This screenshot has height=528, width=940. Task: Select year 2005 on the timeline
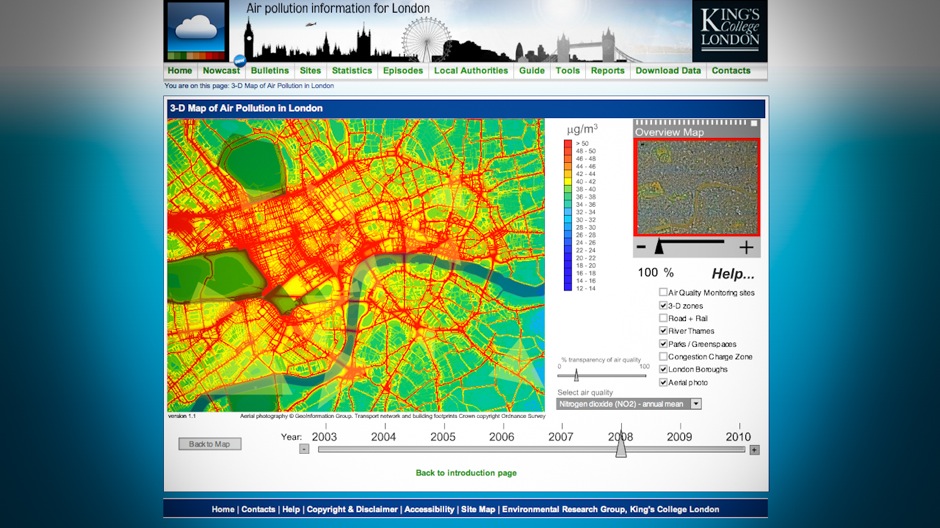443,437
